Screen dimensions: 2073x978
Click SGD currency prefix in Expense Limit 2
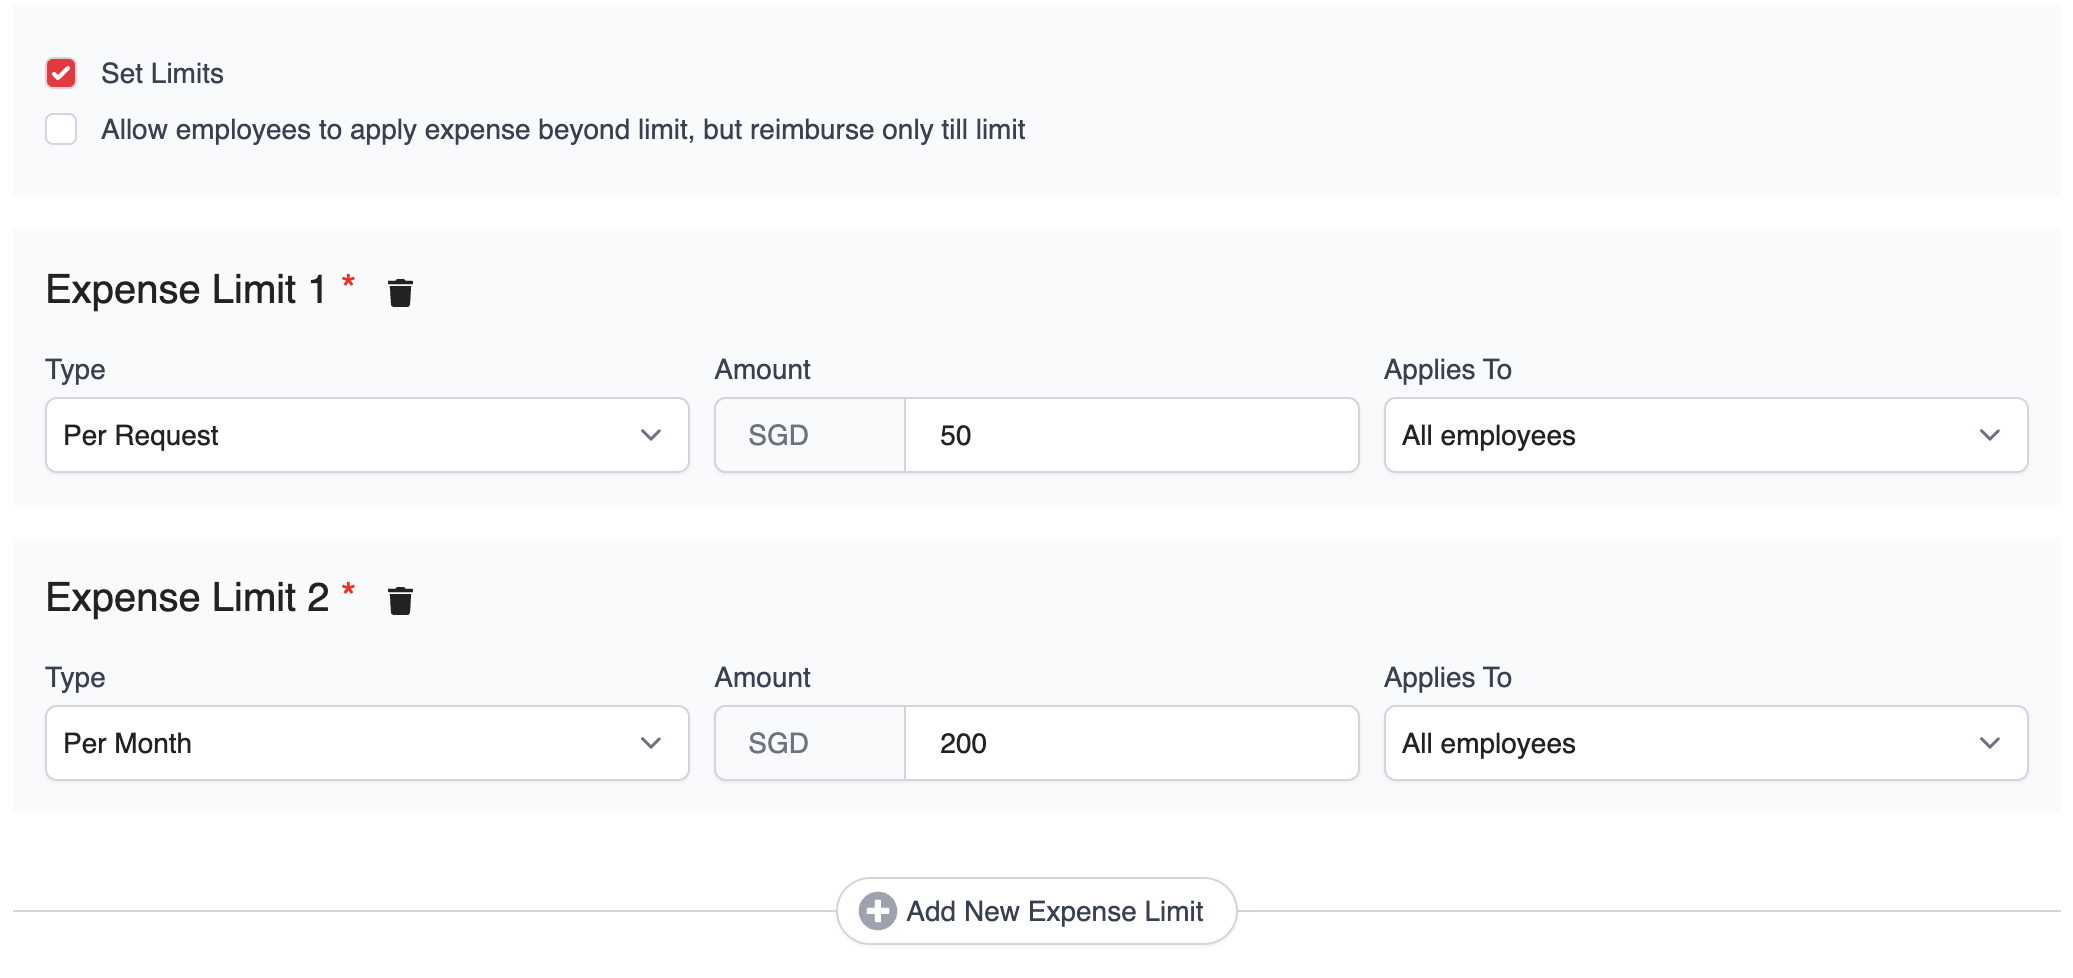click(x=778, y=744)
